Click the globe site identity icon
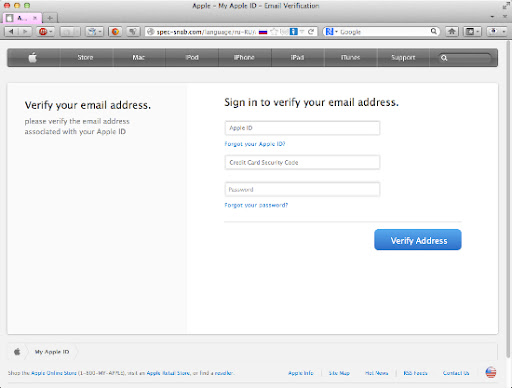The height and width of the screenshot is (388, 512). tap(151, 32)
